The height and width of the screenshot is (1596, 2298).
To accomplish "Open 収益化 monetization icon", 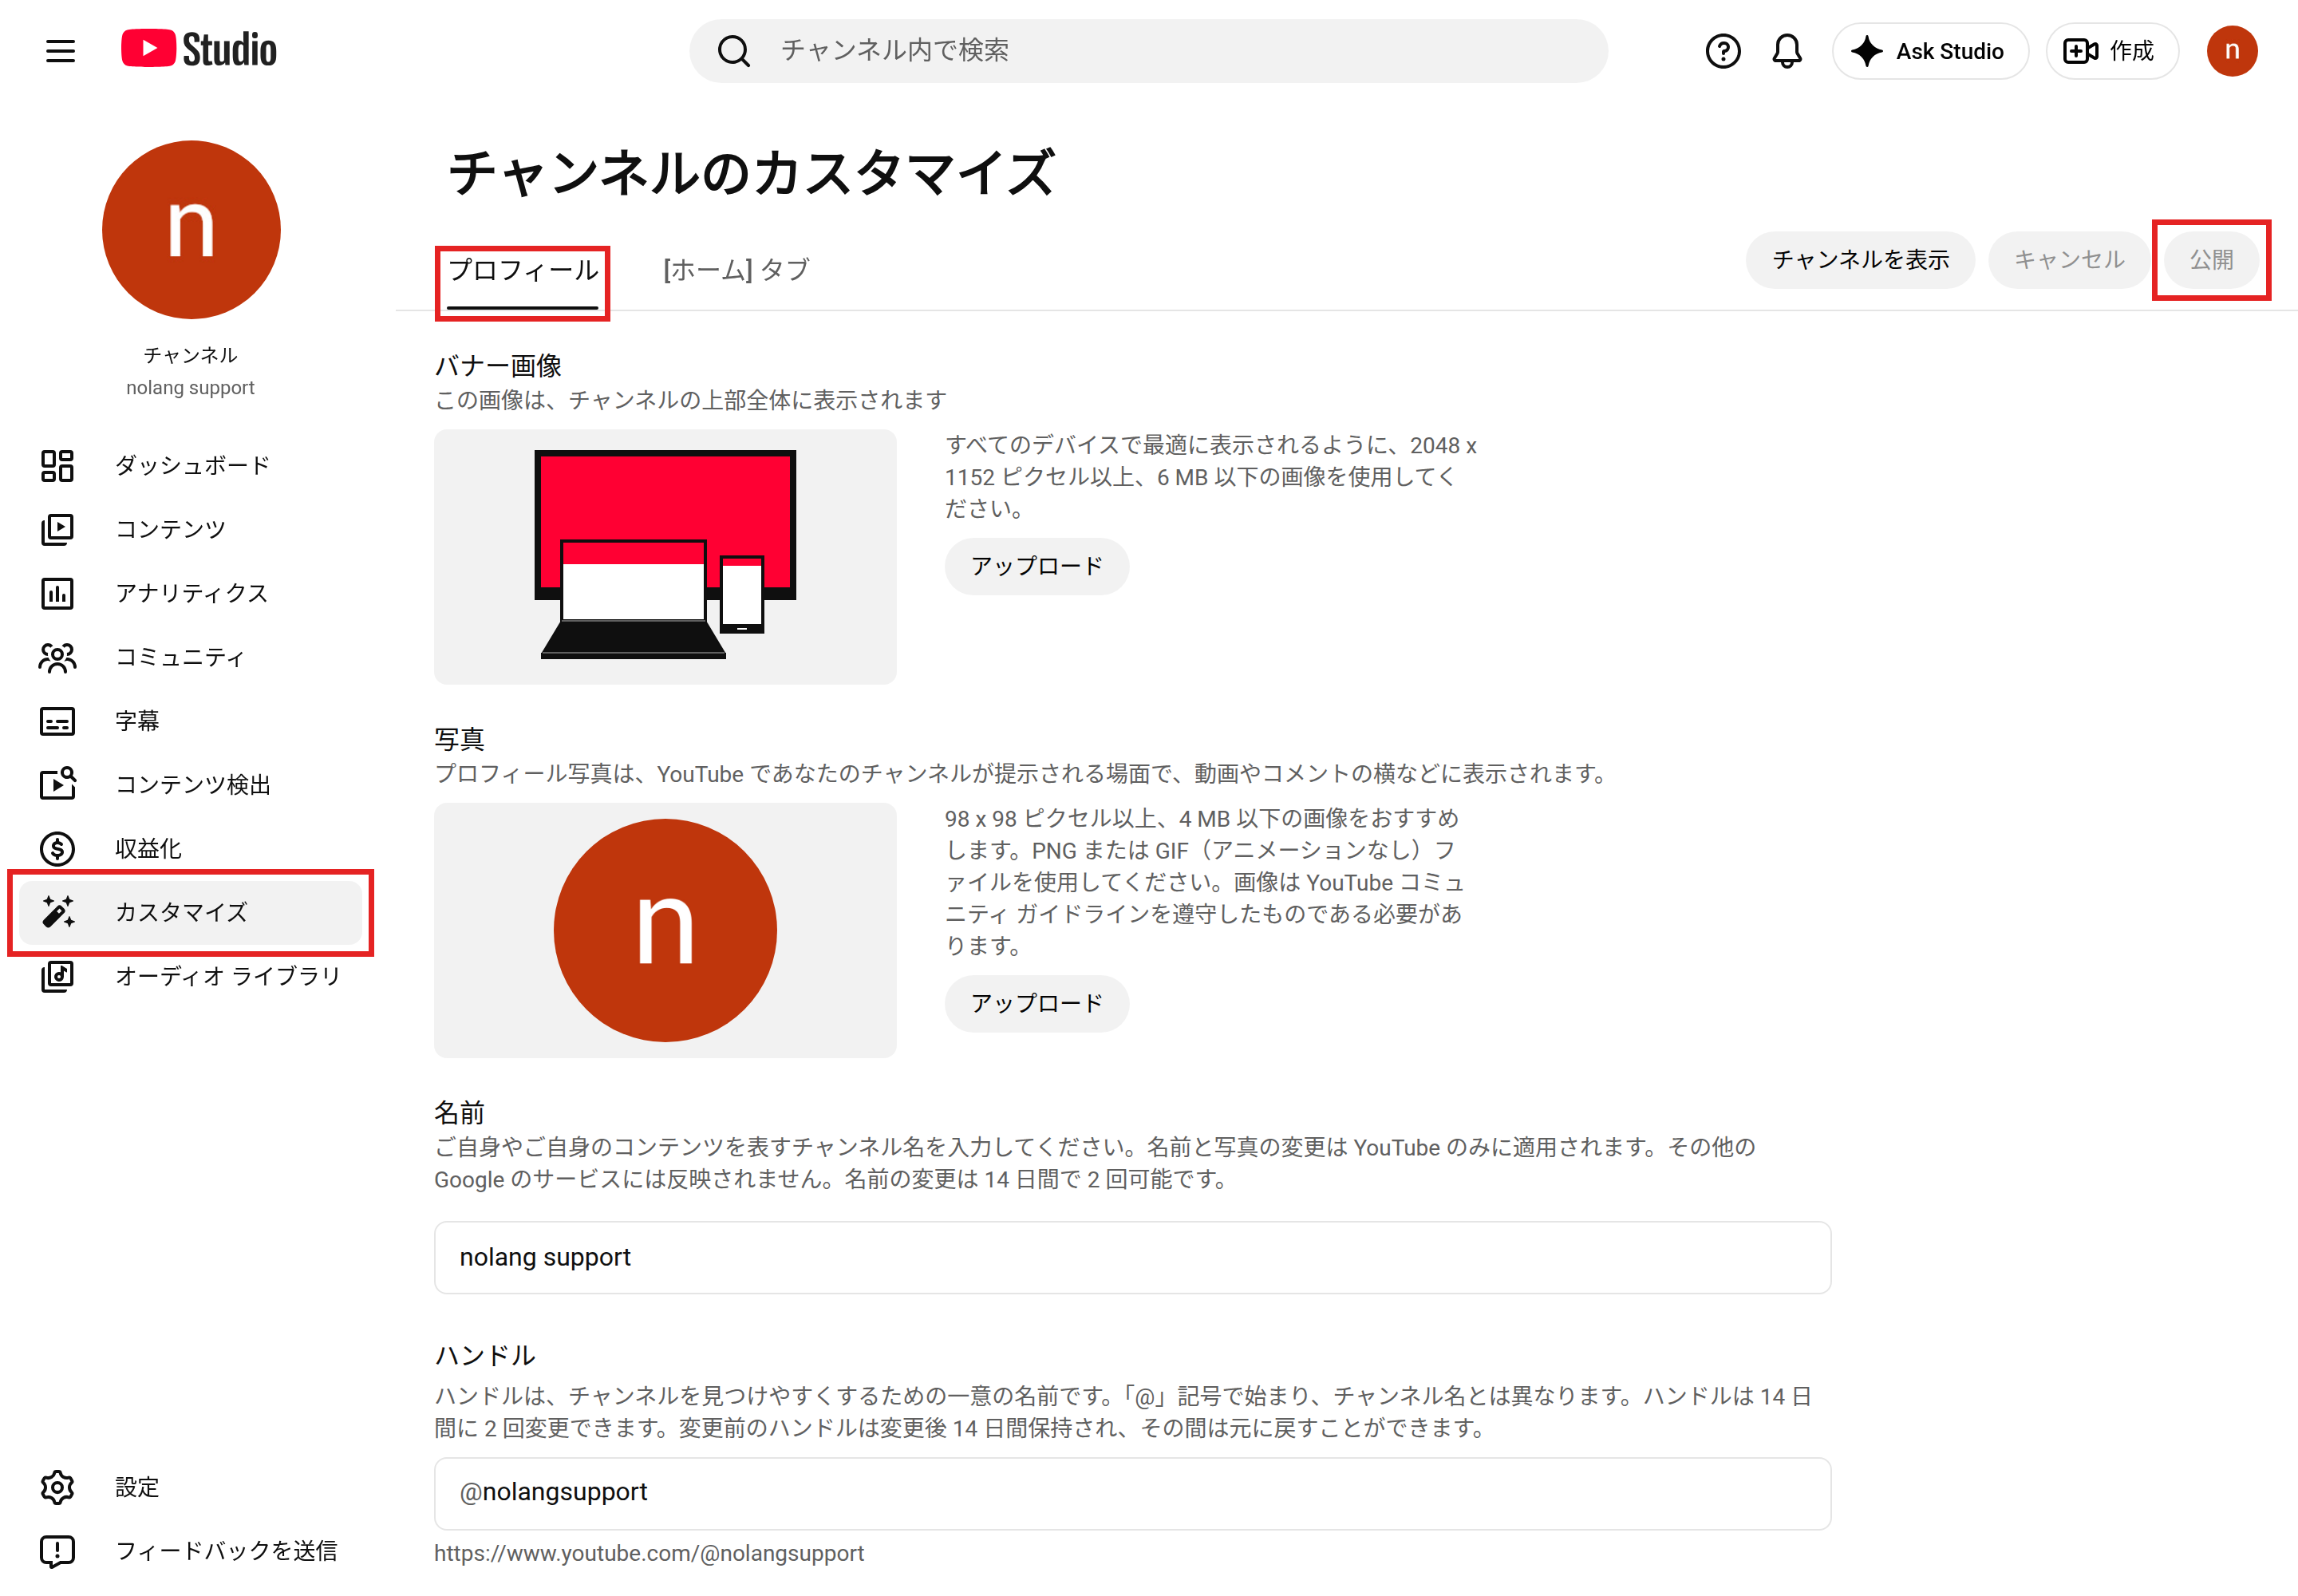I will [57, 848].
